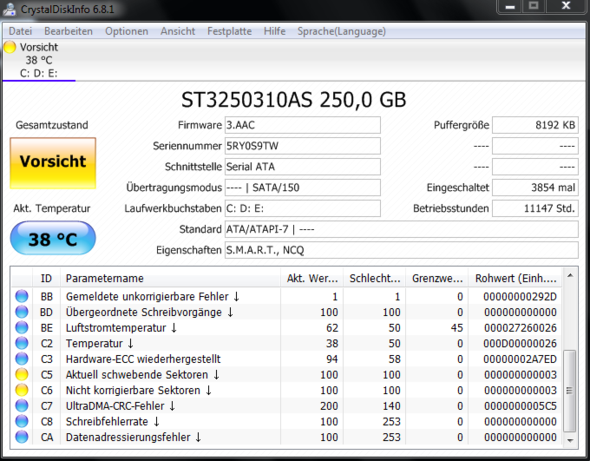Click the Seriennummer field 5RY0S9TW
Screen dimensions: 590x461
pyautogui.click(x=303, y=146)
